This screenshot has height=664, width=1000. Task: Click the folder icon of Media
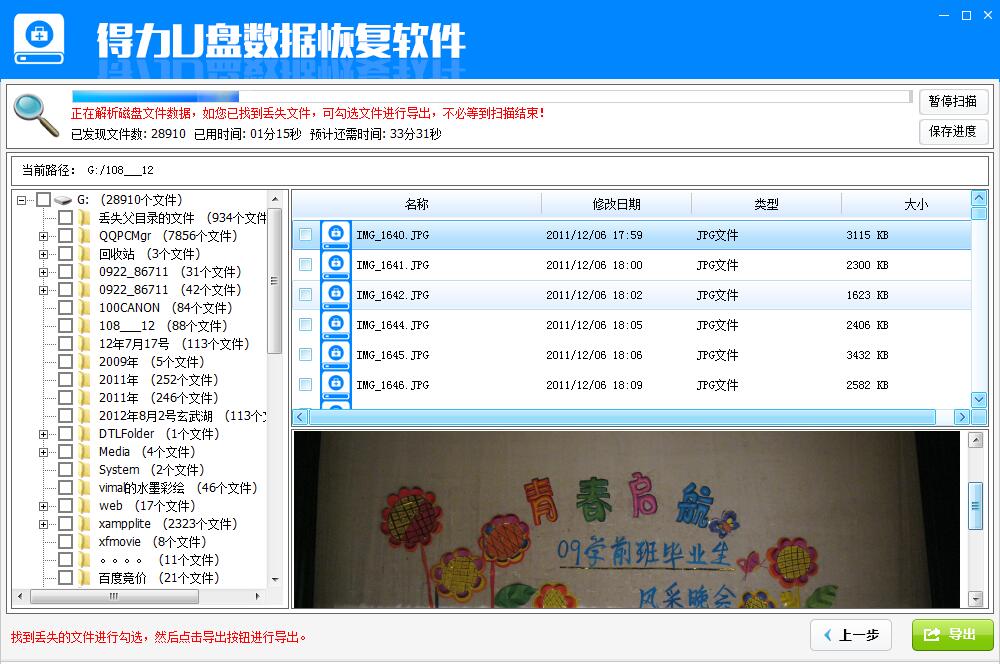85,451
